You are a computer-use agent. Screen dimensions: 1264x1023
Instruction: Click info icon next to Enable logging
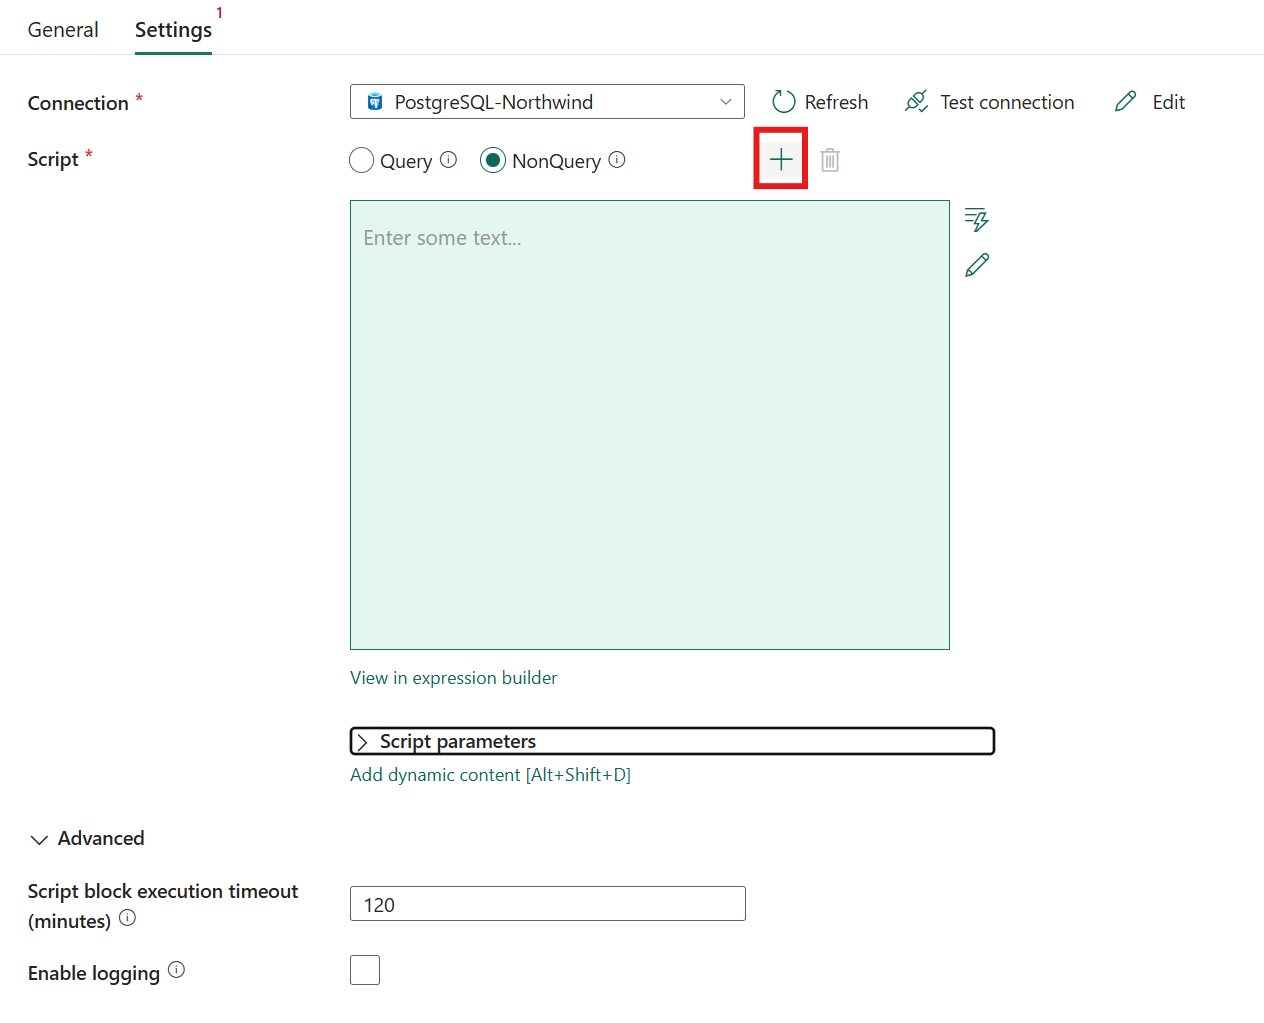176,970
